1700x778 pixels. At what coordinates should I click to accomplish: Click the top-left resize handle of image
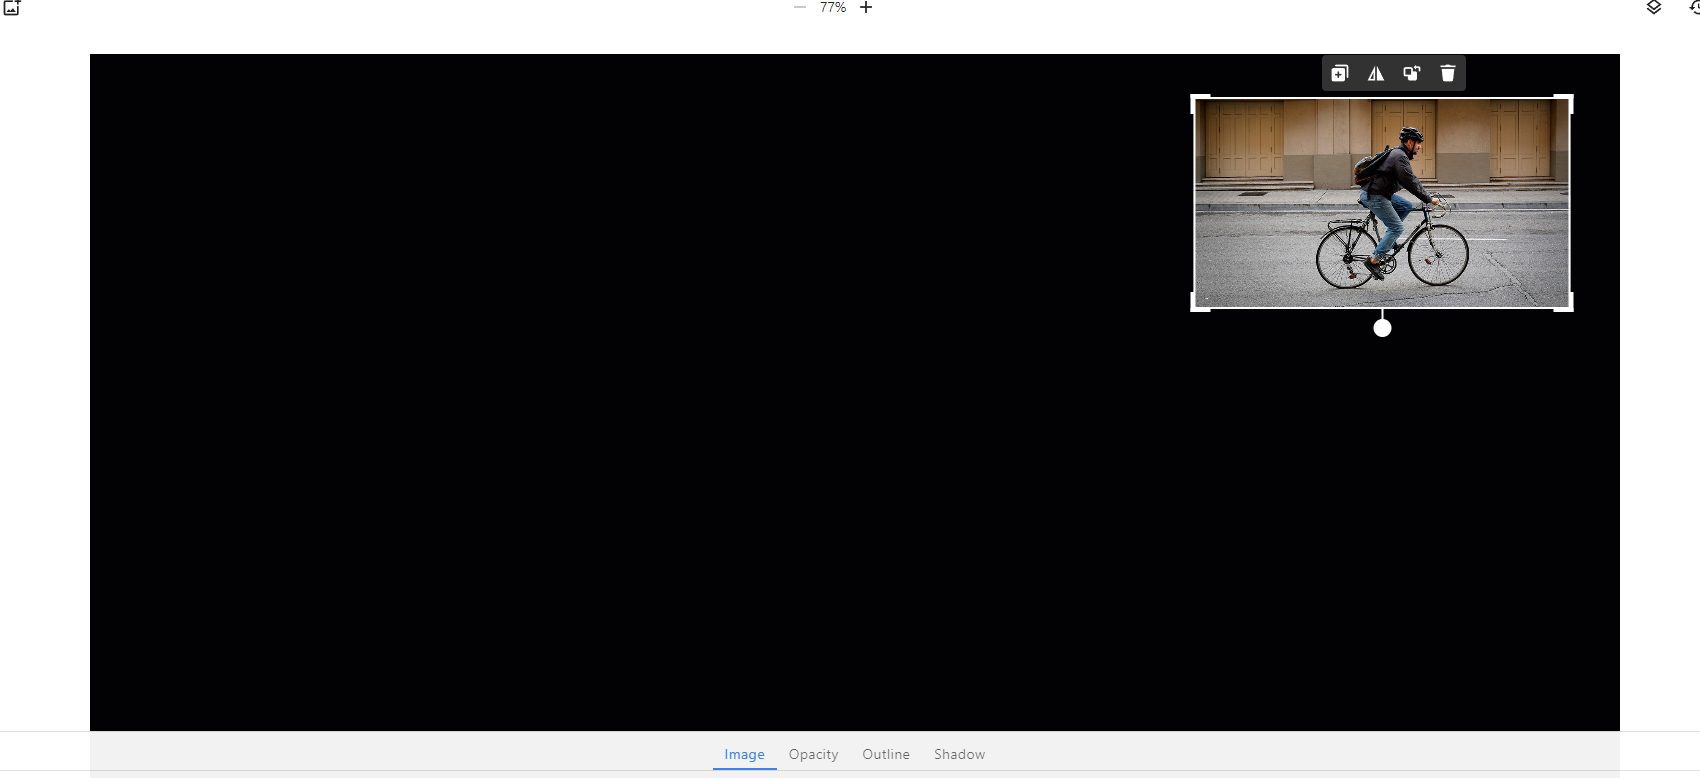pos(1196,100)
